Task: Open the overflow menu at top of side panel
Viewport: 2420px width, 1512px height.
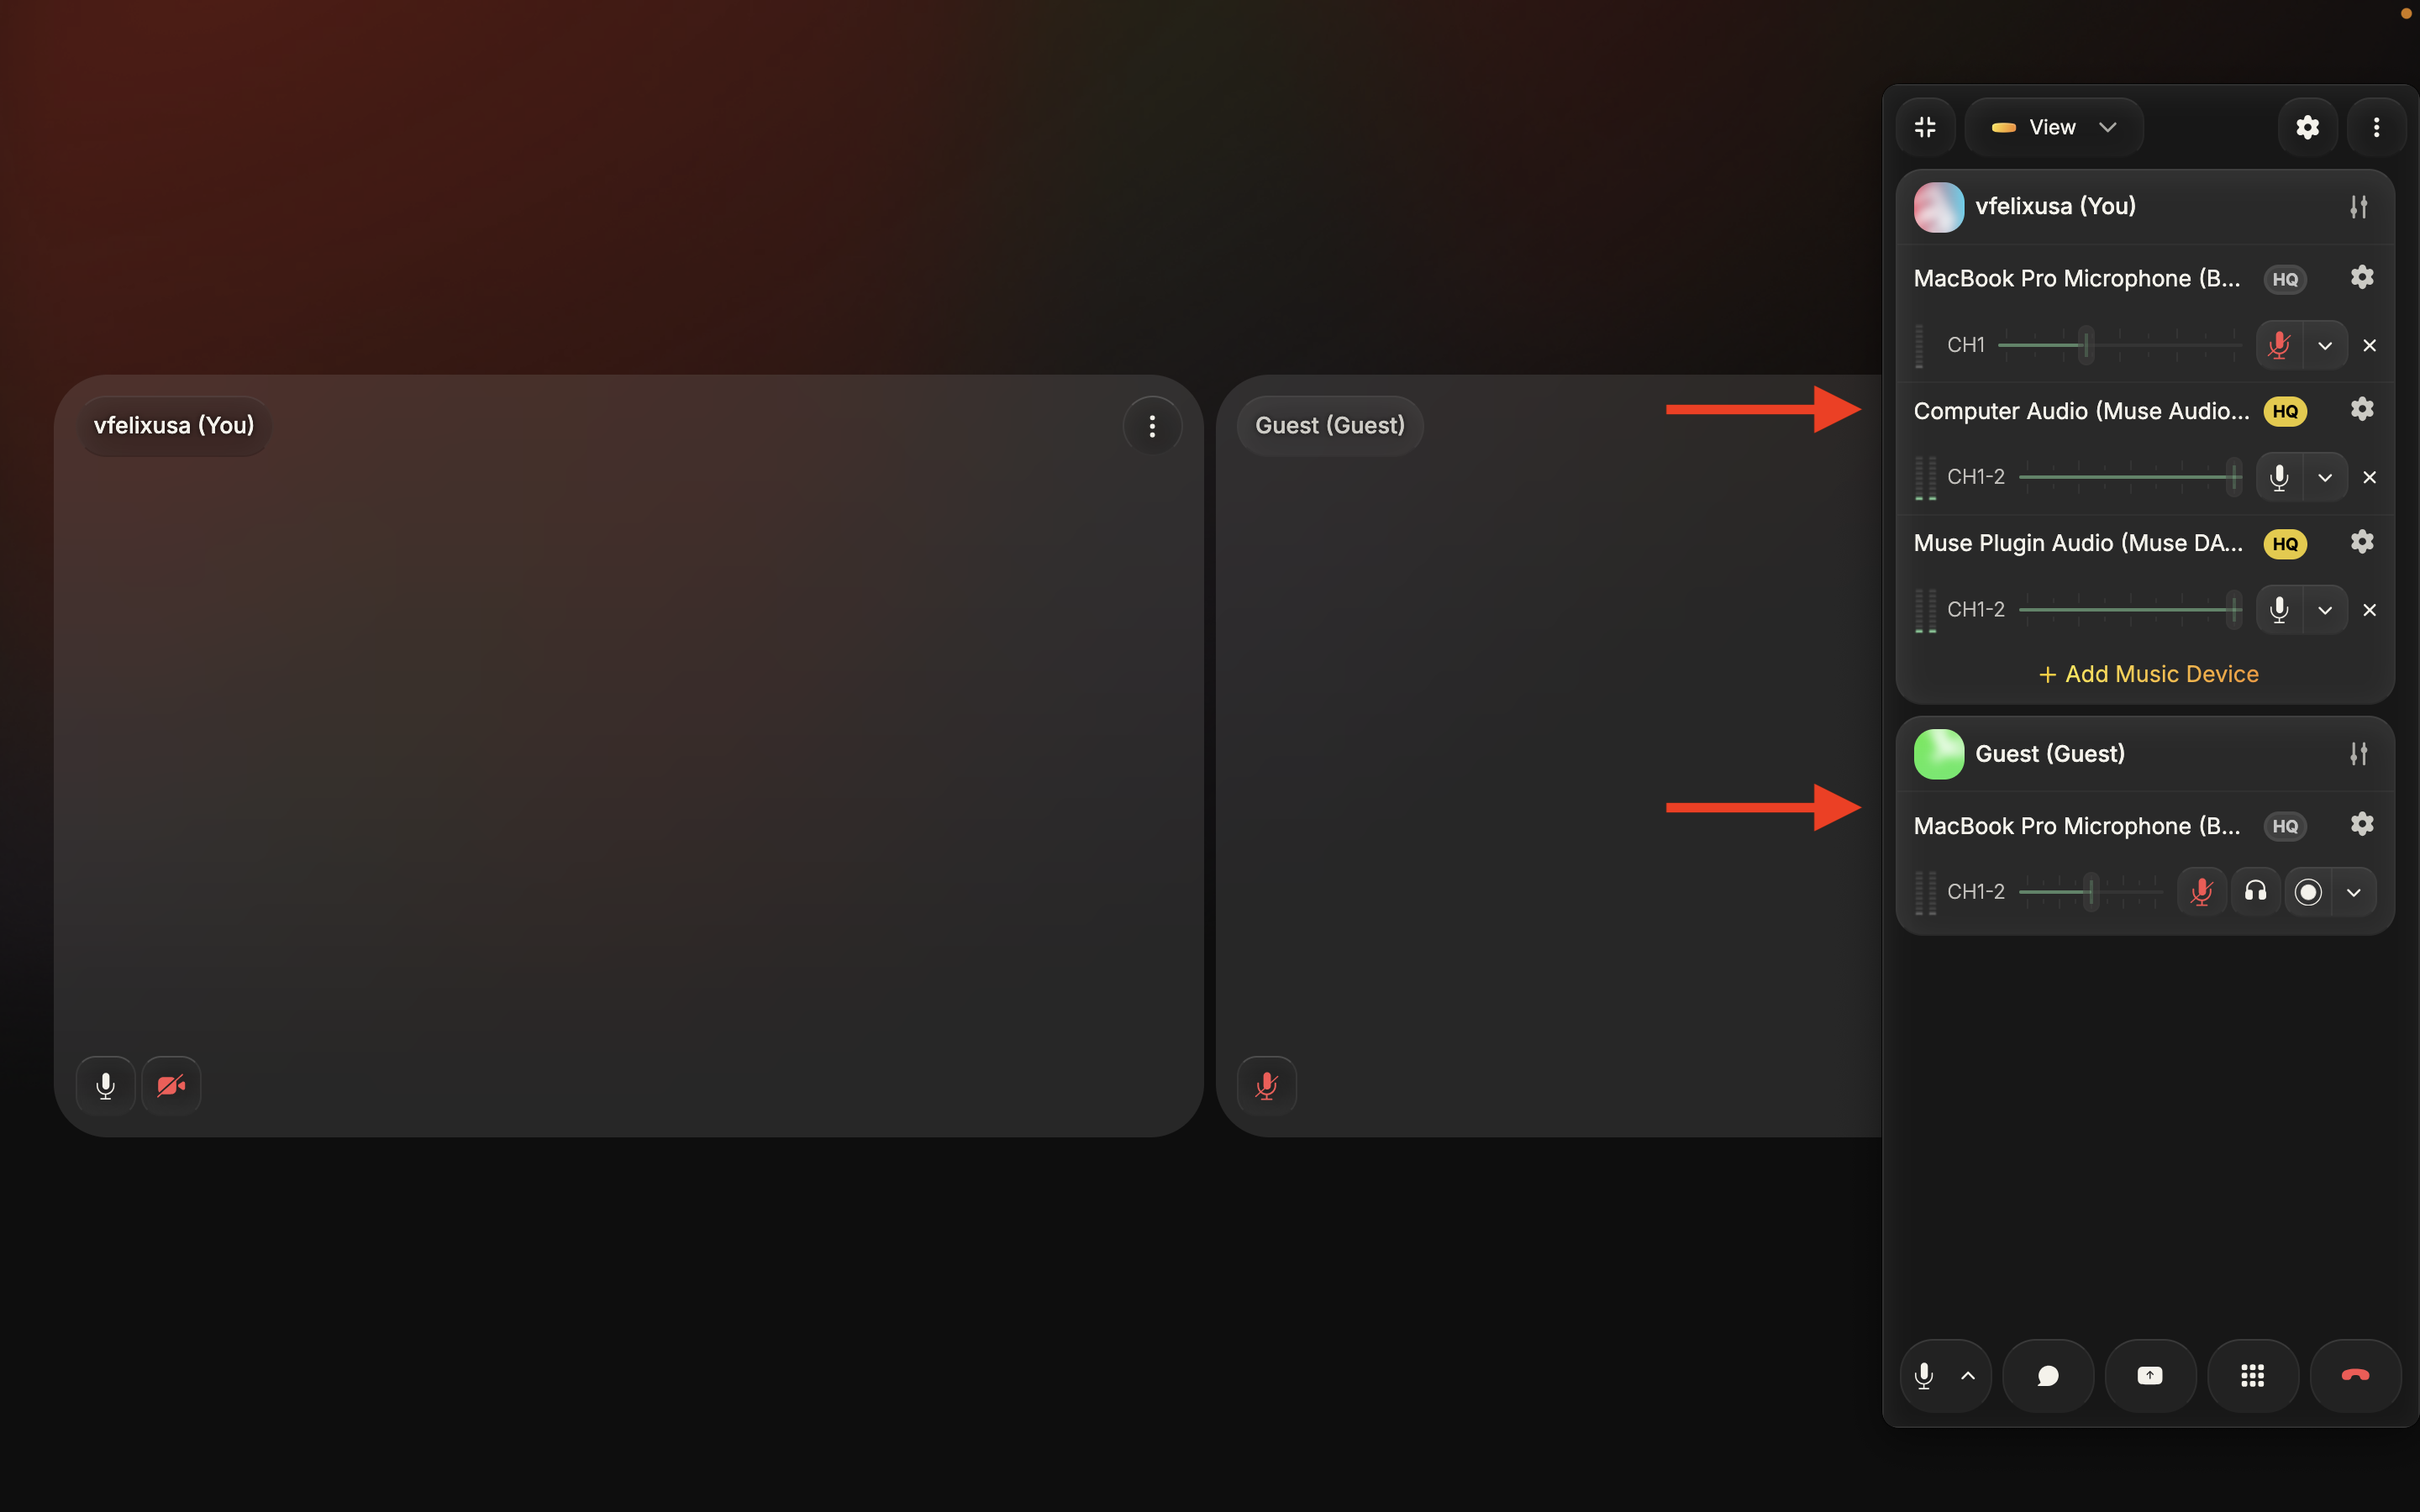Action: [x=2377, y=126]
